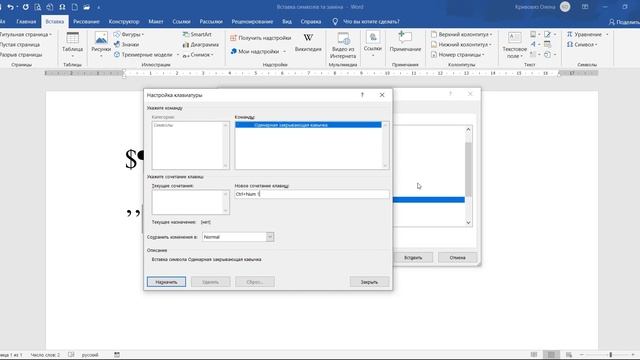The image size is (640, 360).
Task: Insert a Текстовое поле text box
Action: coord(514,45)
